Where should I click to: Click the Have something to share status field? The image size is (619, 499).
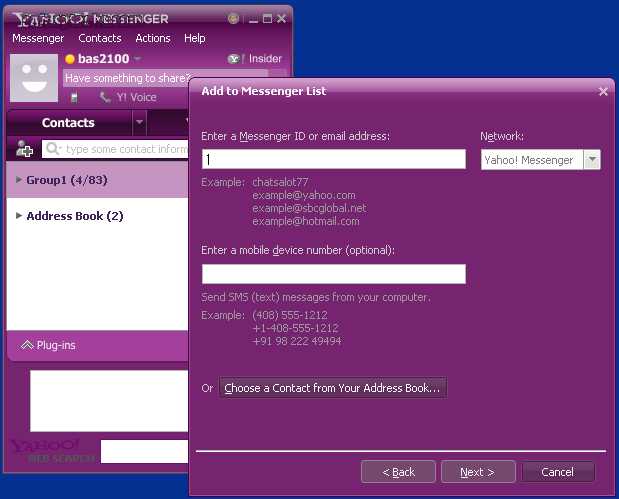point(166,78)
